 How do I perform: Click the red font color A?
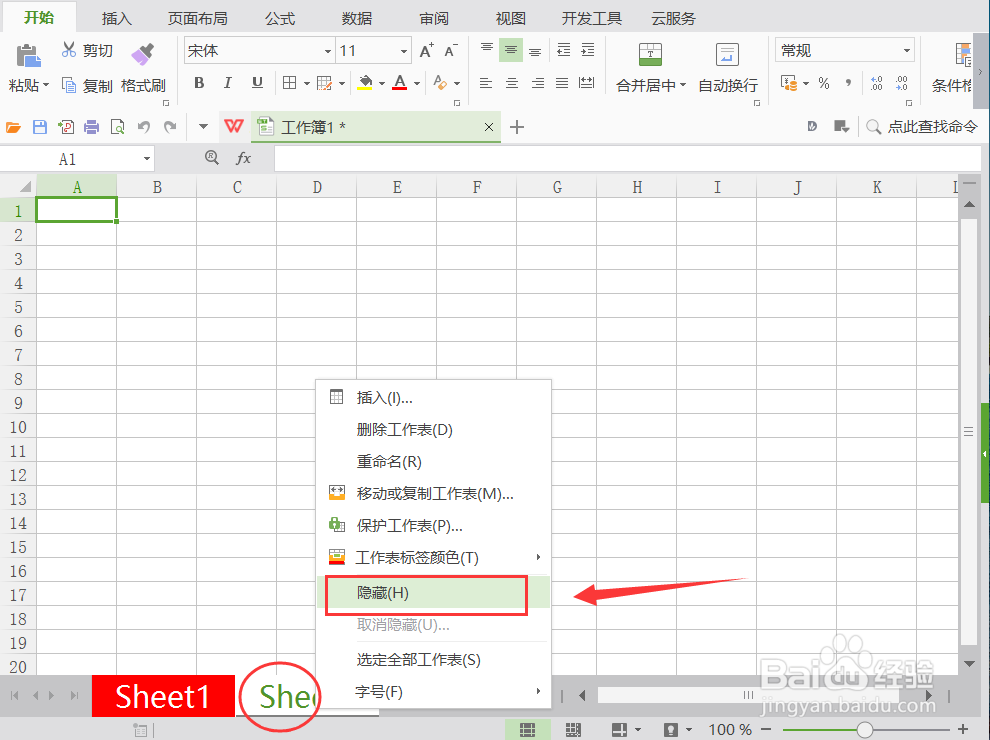pos(400,83)
